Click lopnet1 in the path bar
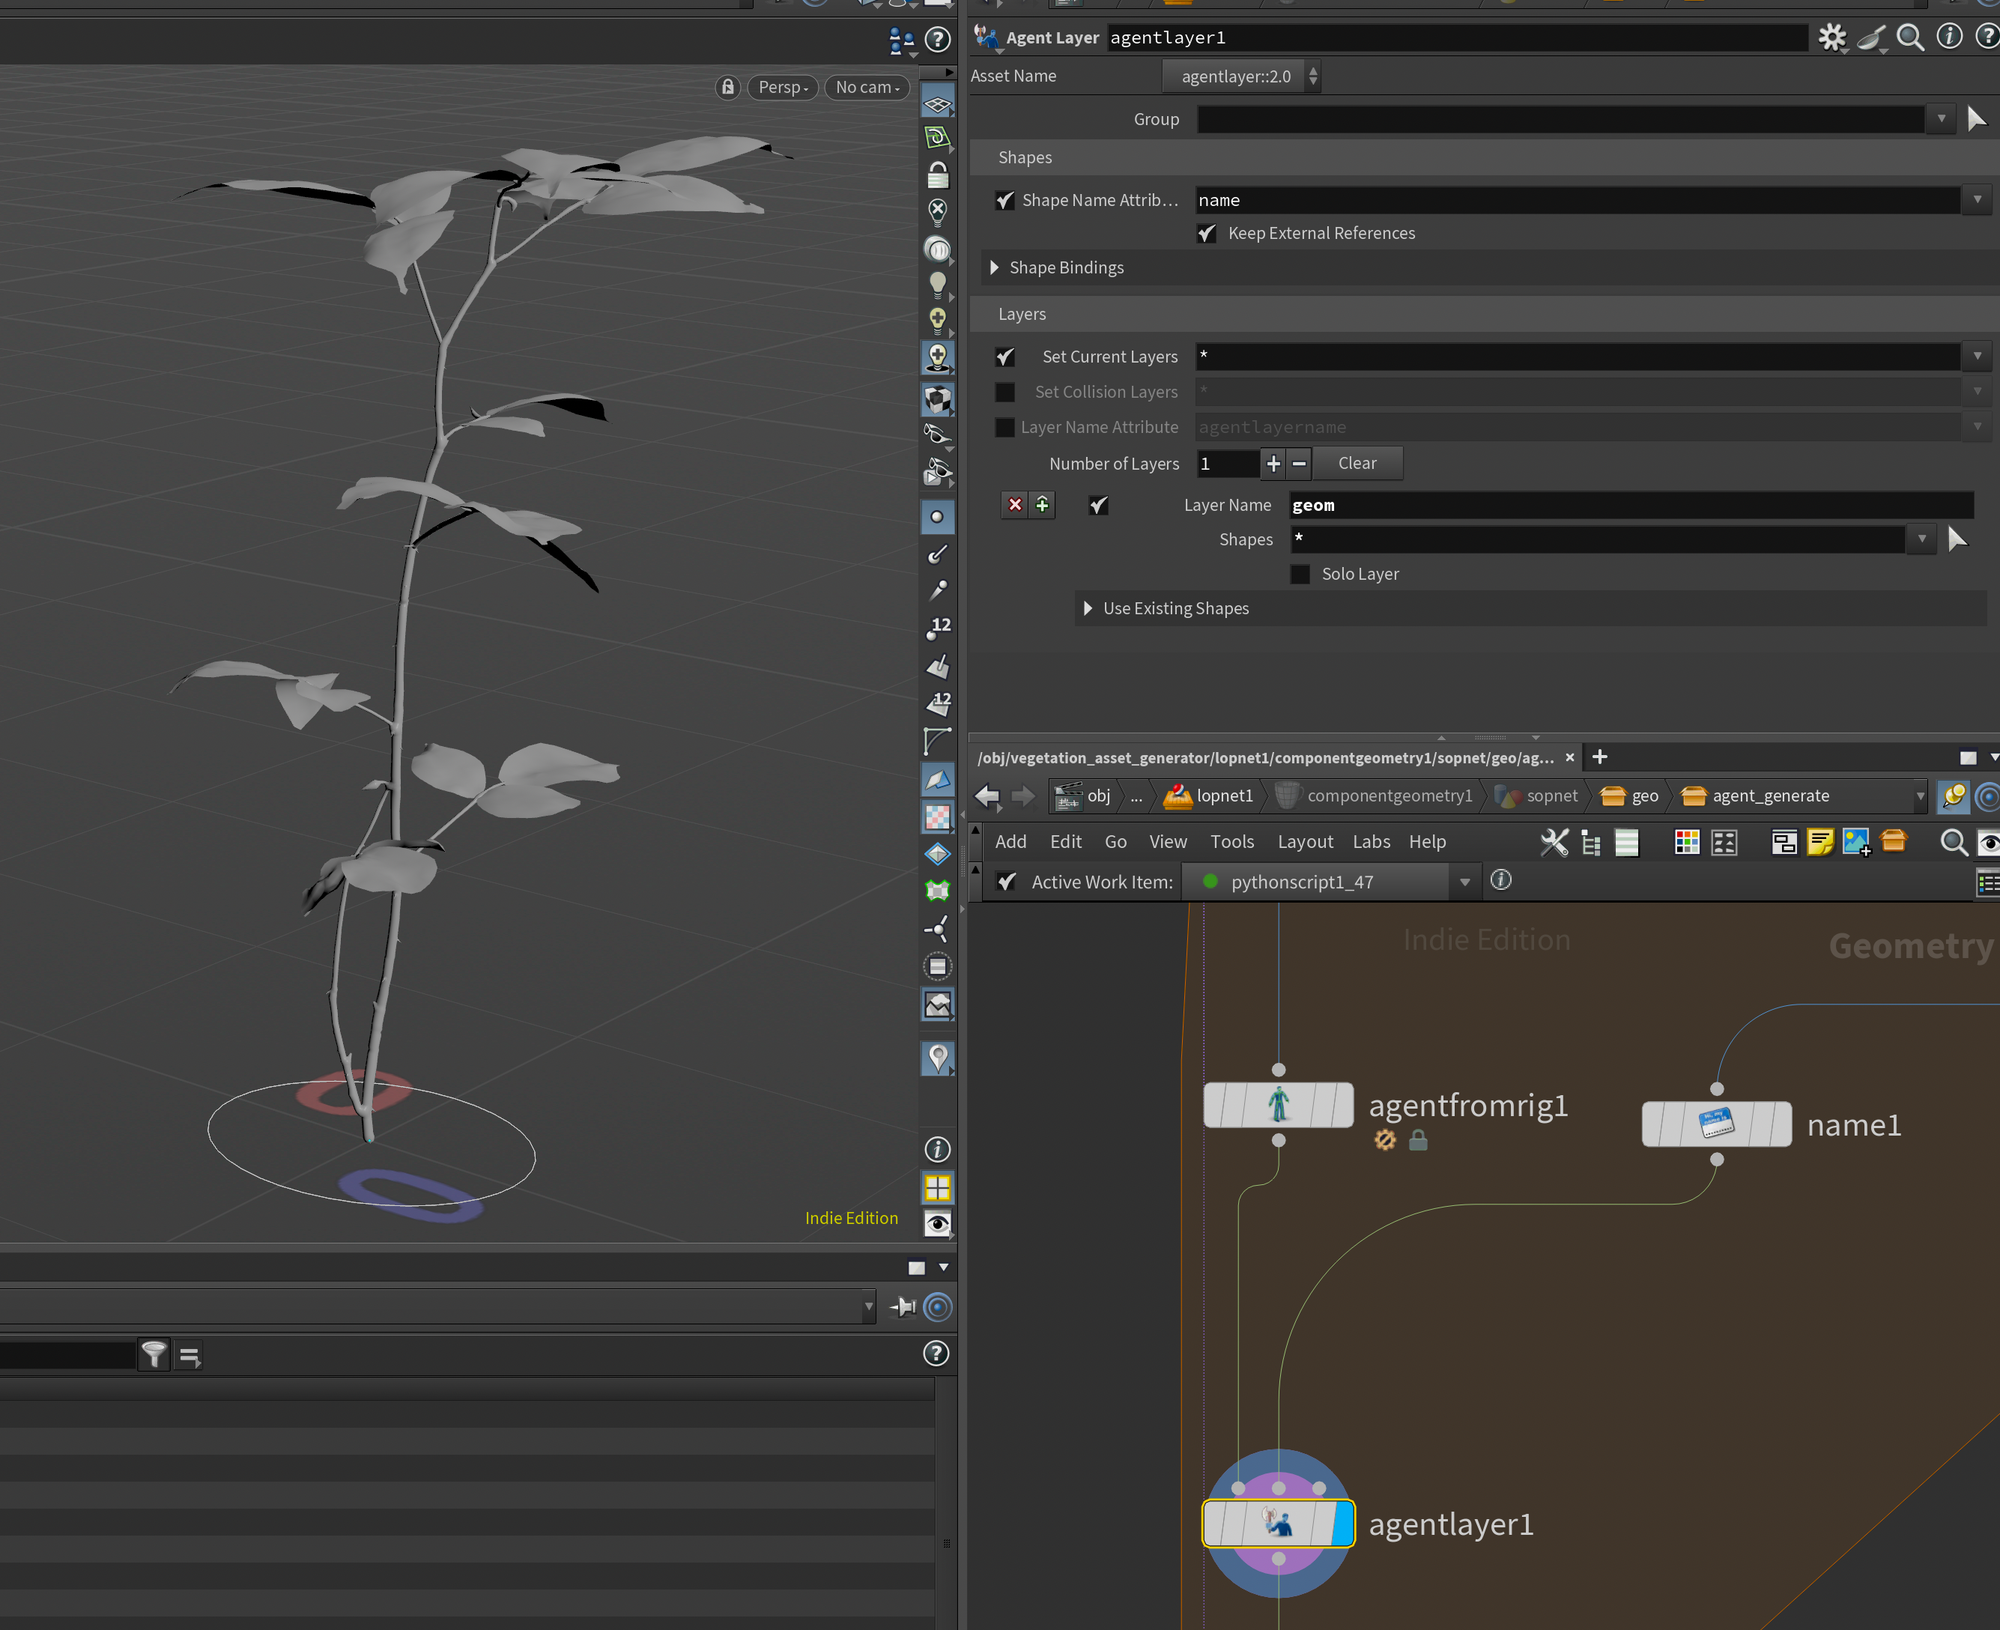 pos(1223,796)
